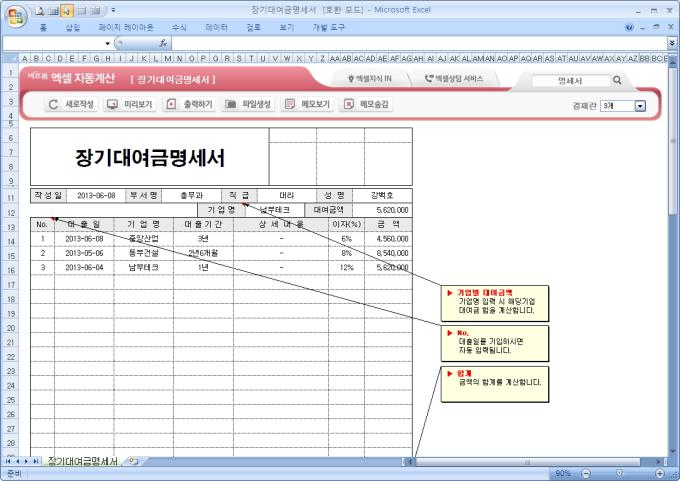Open the 홈 ribbon tab
The height and width of the screenshot is (481, 680).
tap(43, 27)
